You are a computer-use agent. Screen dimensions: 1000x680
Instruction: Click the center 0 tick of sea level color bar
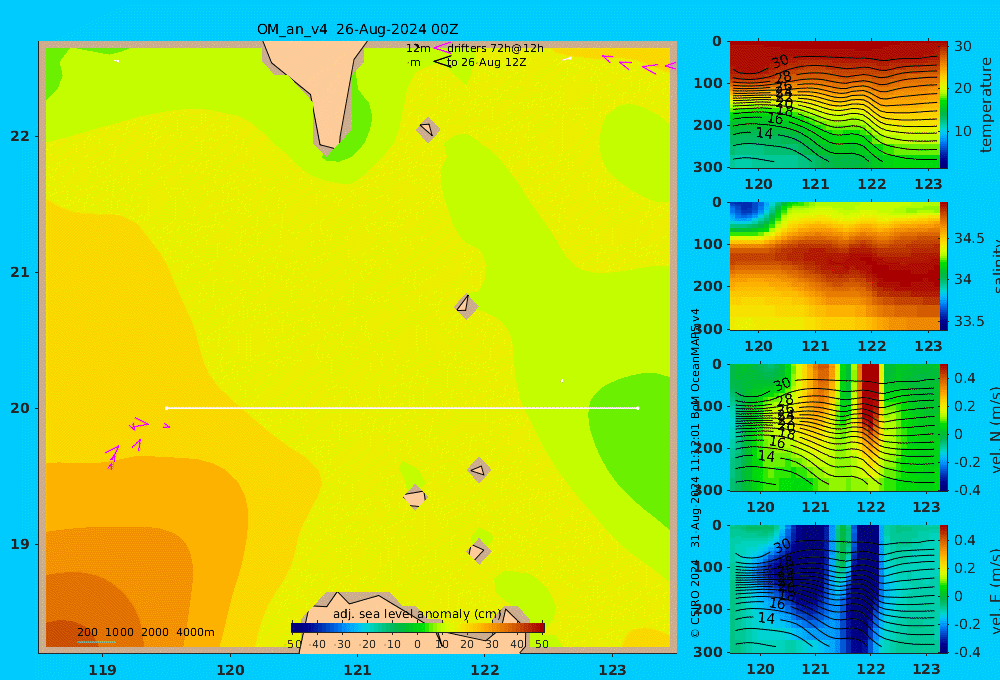[418, 644]
